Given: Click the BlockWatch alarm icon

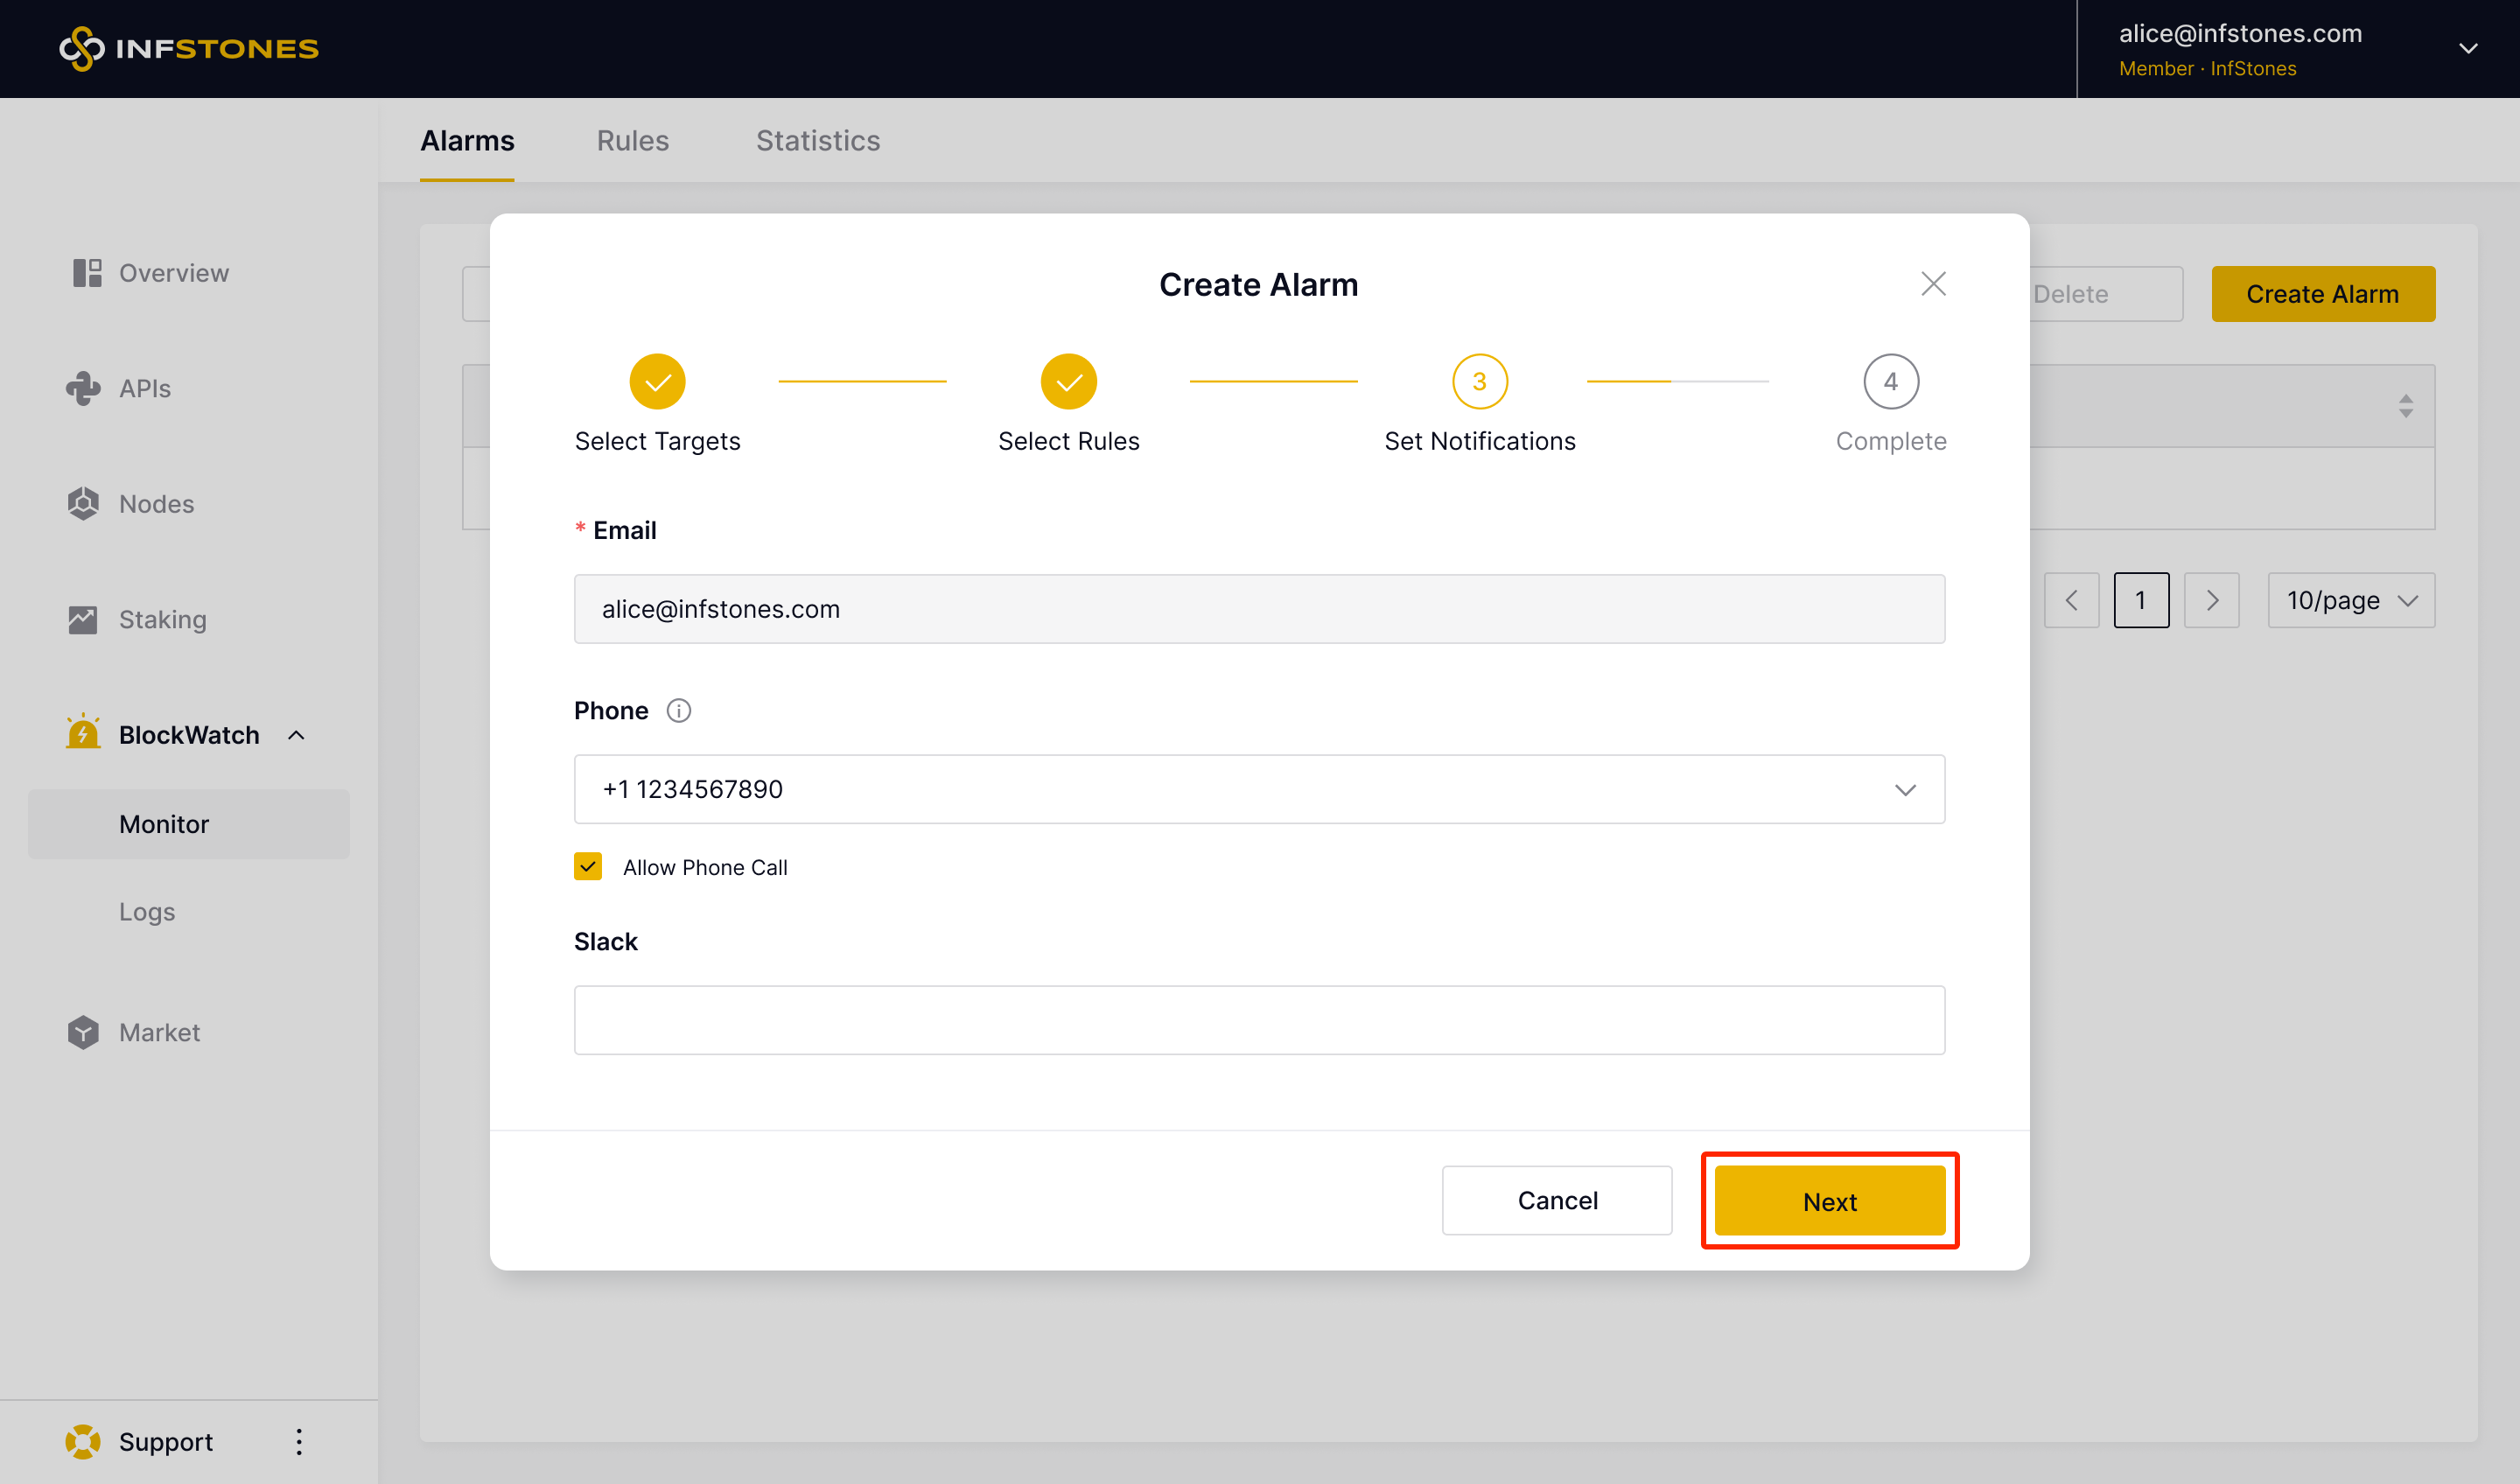Looking at the screenshot, I should 83,733.
